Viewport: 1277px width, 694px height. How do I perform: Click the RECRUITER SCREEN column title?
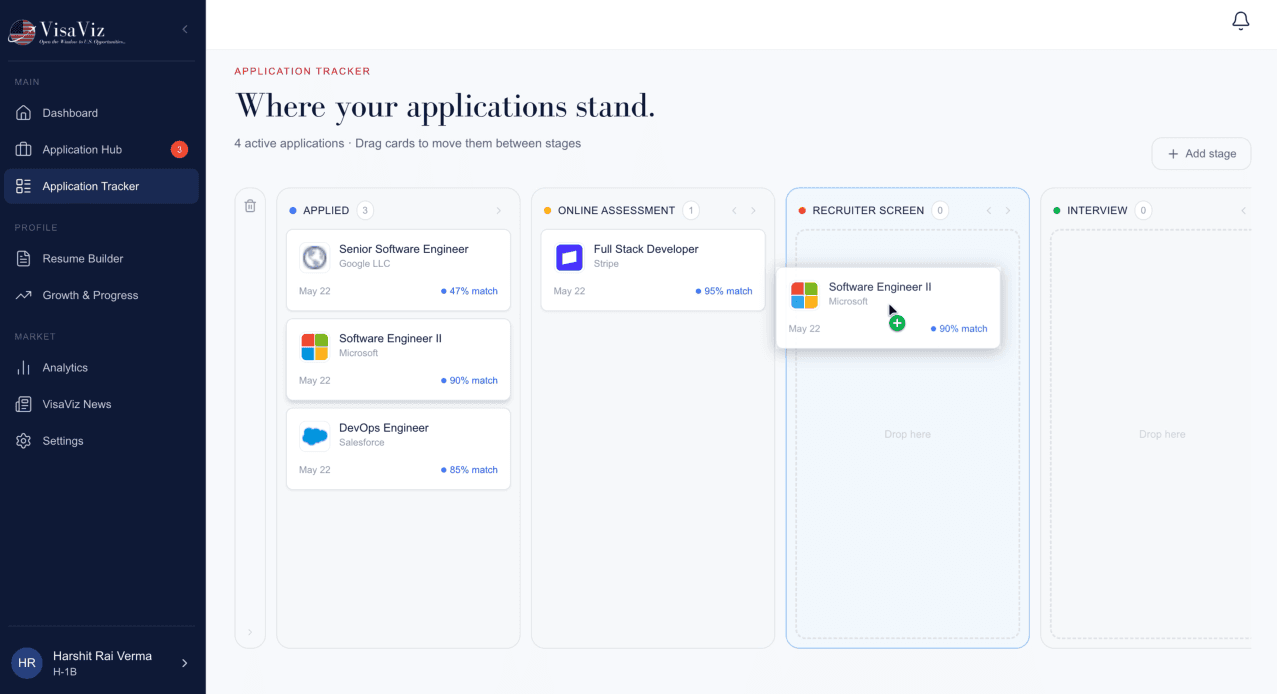point(868,211)
